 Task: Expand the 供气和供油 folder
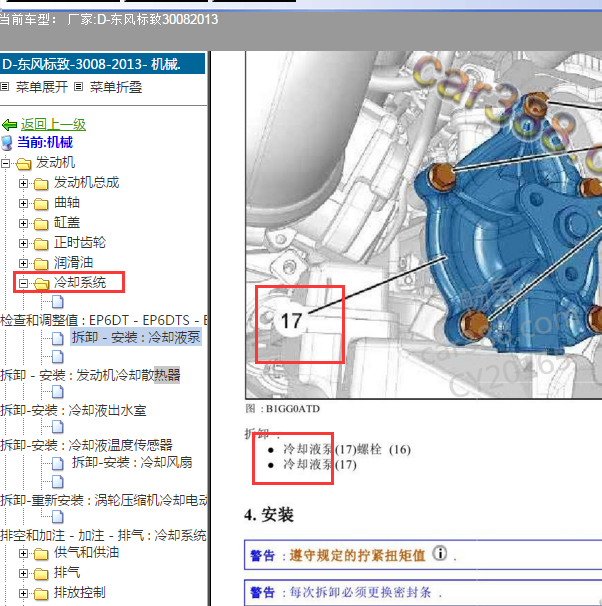coord(24,553)
